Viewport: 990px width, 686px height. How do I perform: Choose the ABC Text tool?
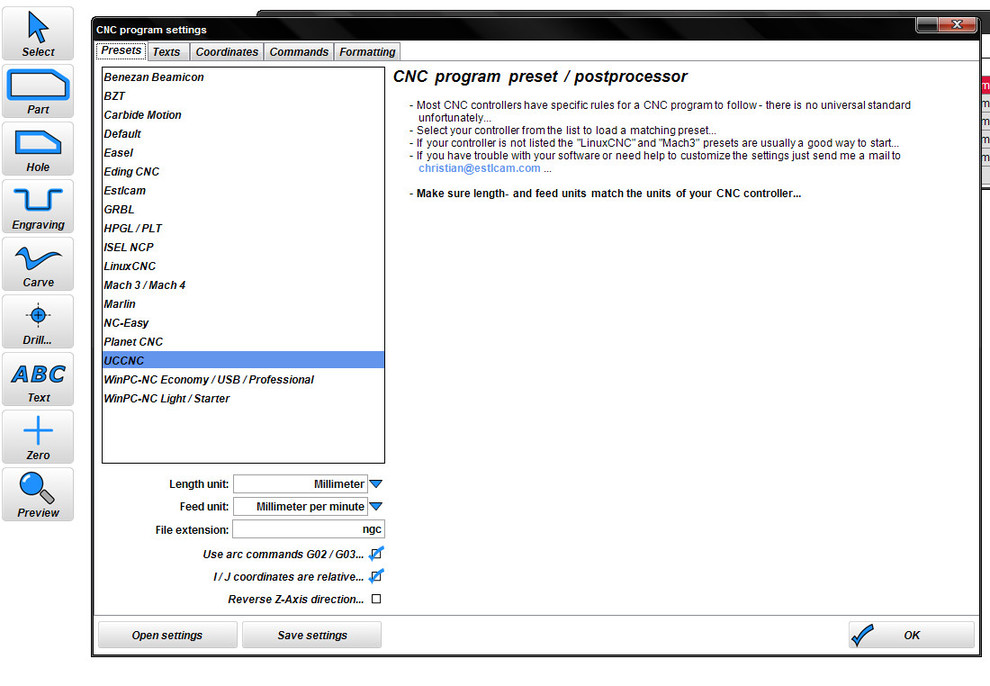[x=38, y=379]
